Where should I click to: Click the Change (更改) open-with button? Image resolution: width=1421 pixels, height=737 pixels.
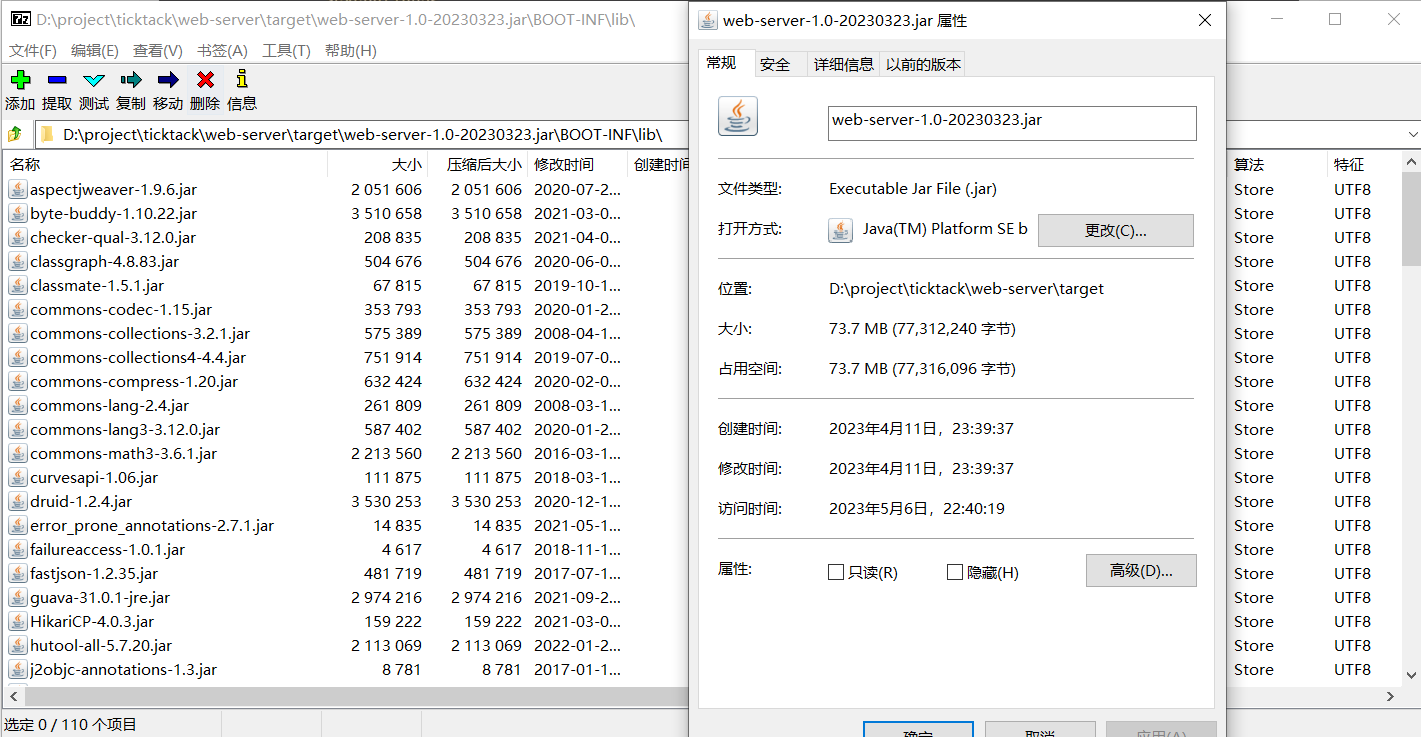pyautogui.click(x=1116, y=230)
